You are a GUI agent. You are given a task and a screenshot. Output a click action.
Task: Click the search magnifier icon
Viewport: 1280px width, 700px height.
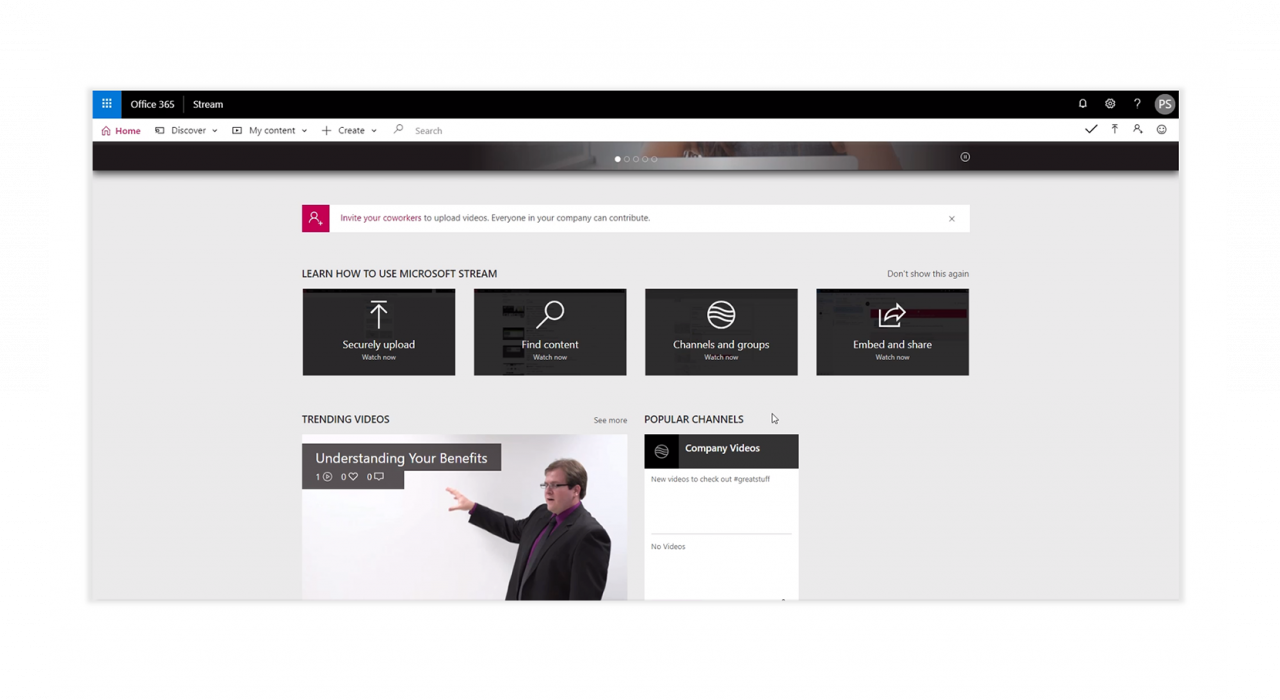point(398,129)
